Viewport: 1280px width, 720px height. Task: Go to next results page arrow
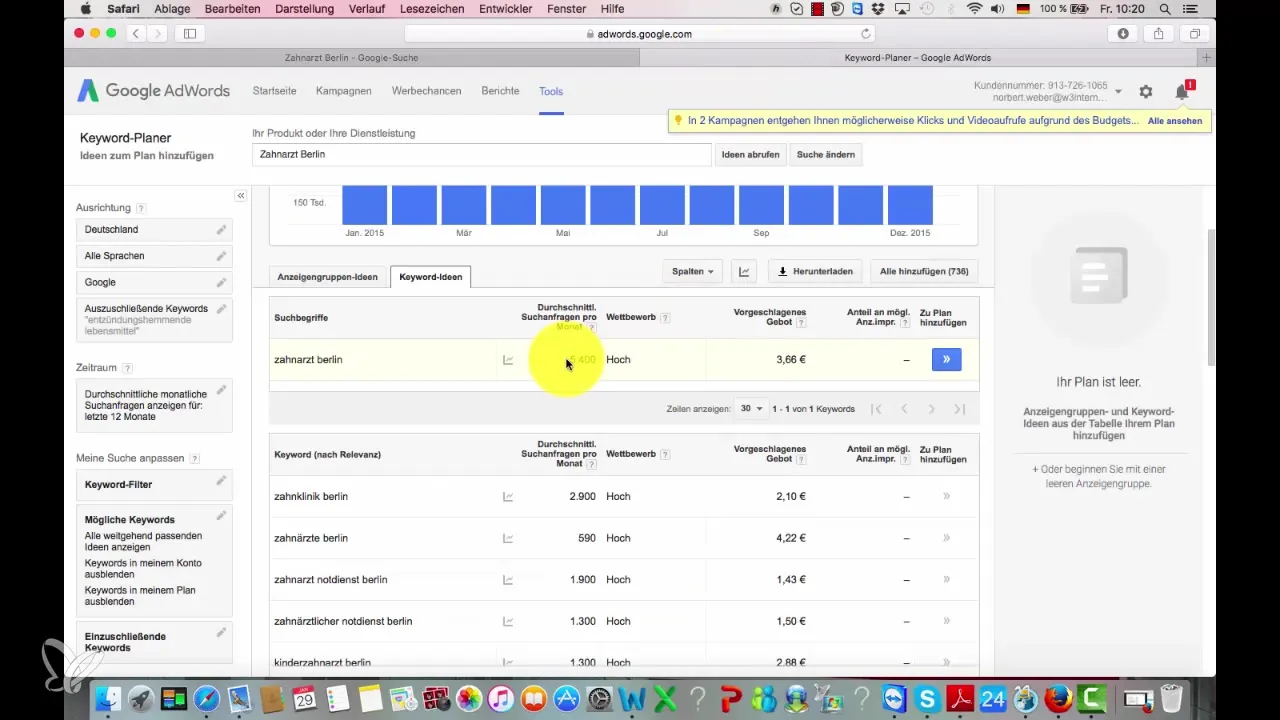click(x=931, y=409)
